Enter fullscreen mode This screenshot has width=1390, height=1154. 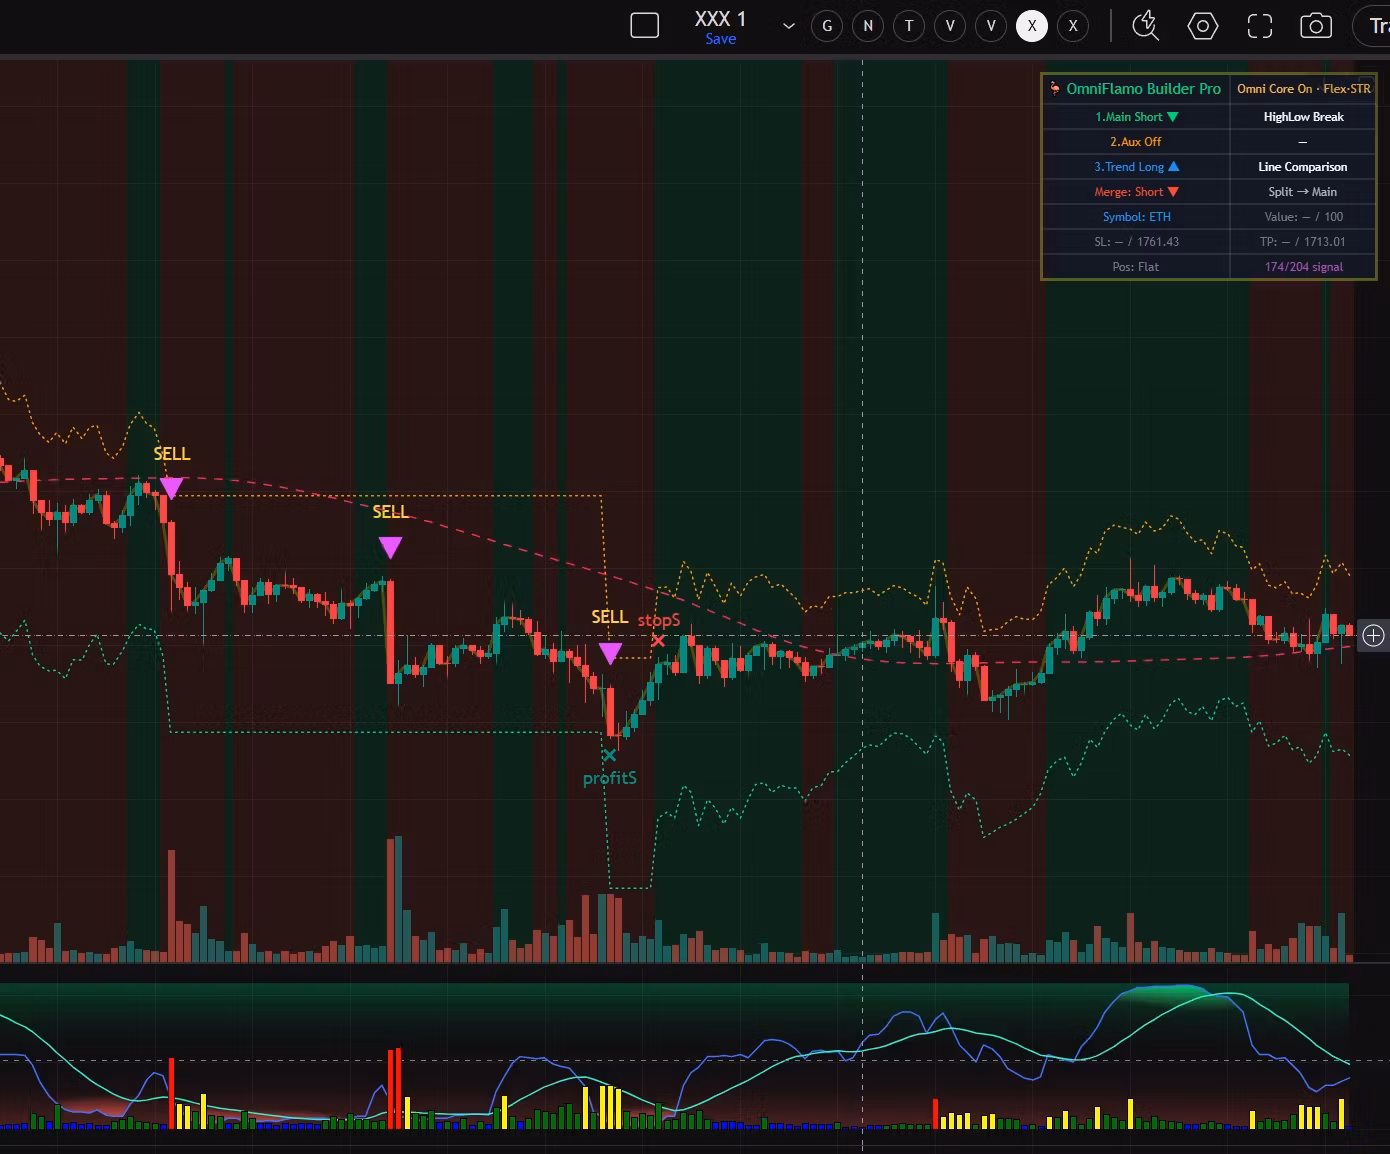point(1260,26)
